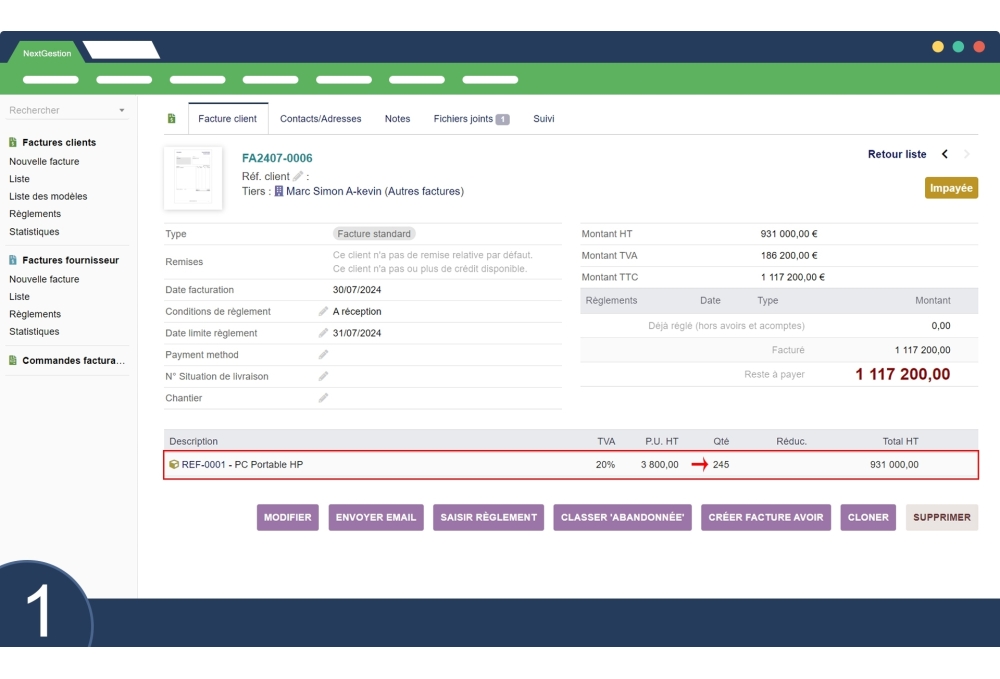Click the product cube icon beside REF-0001

[x=174, y=464]
